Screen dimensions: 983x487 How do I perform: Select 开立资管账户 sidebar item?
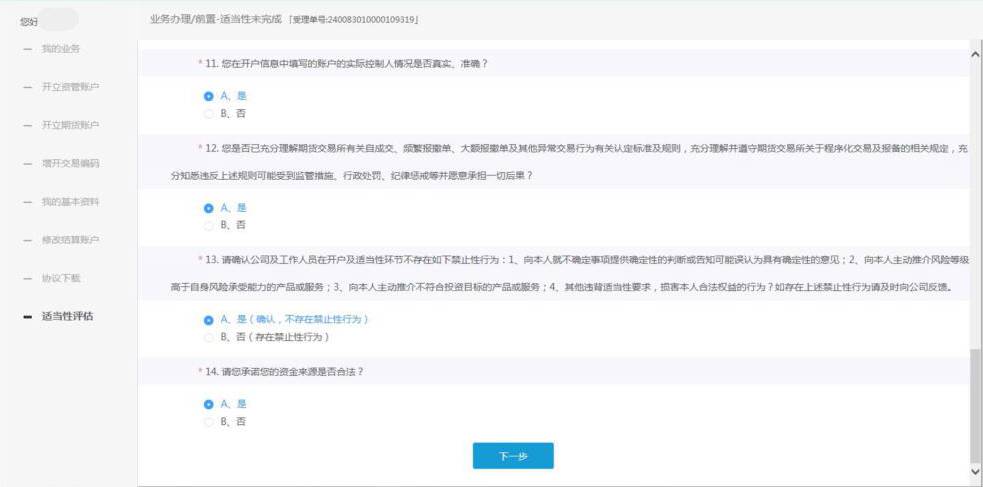point(70,87)
